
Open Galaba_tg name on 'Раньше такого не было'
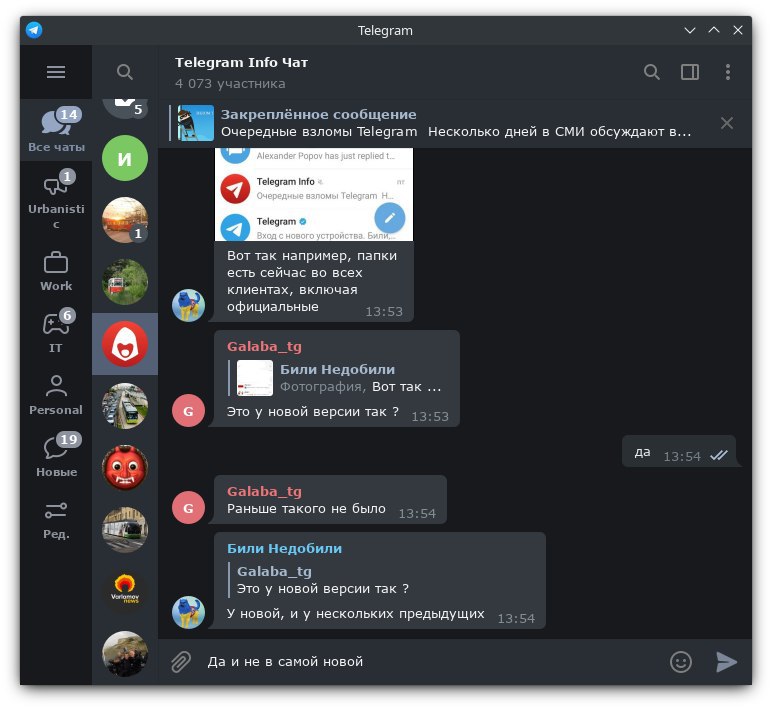[x=264, y=491]
